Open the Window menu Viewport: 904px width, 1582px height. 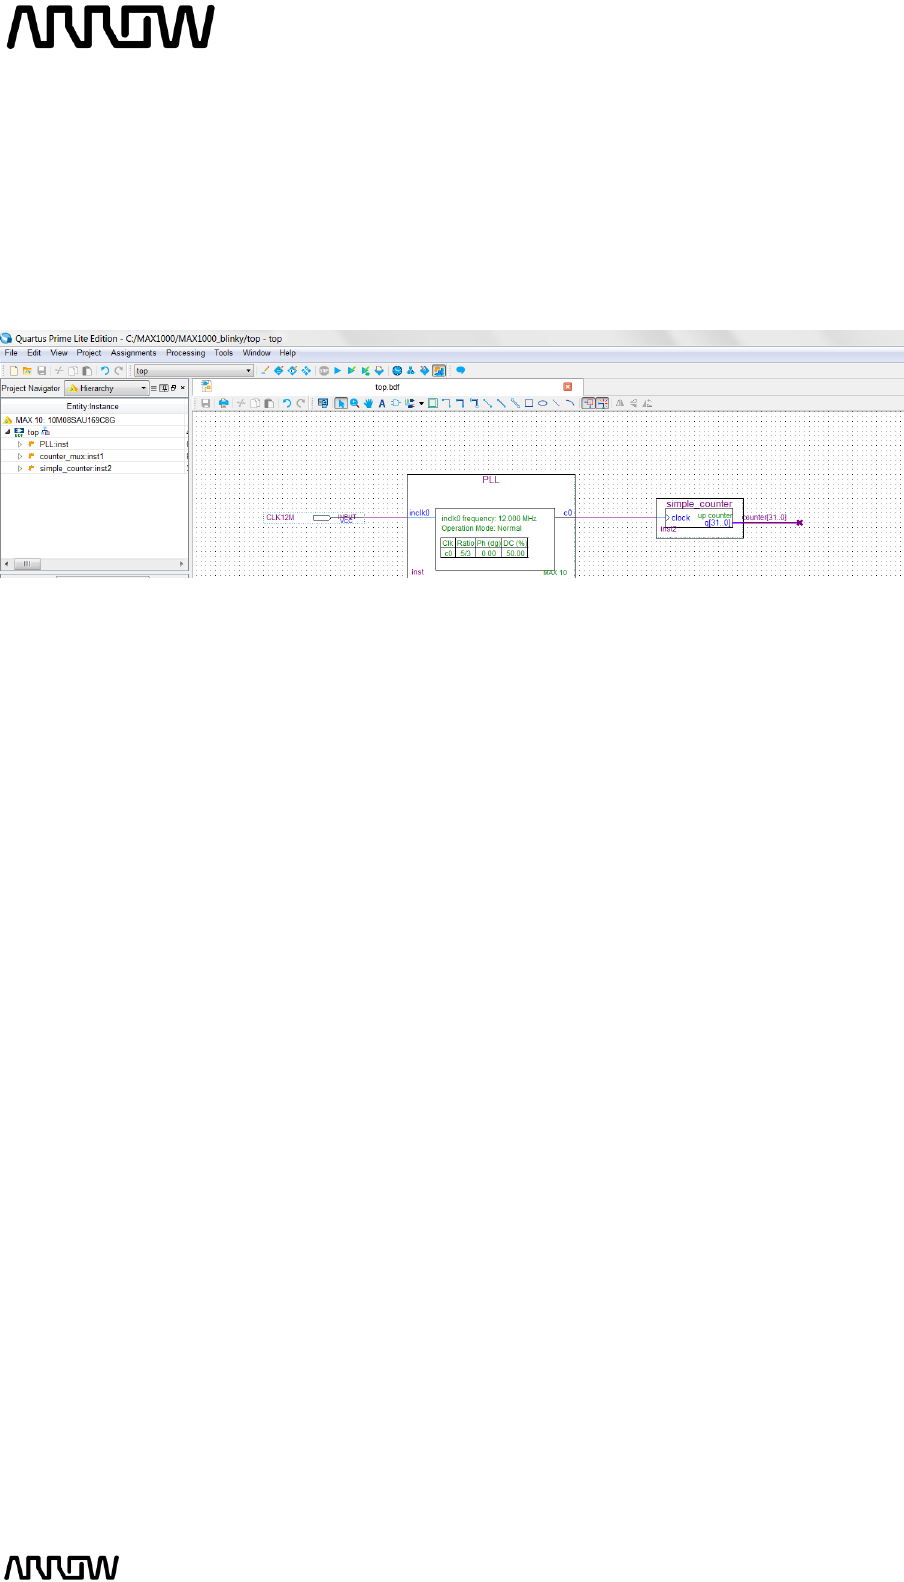pos(256,353)
